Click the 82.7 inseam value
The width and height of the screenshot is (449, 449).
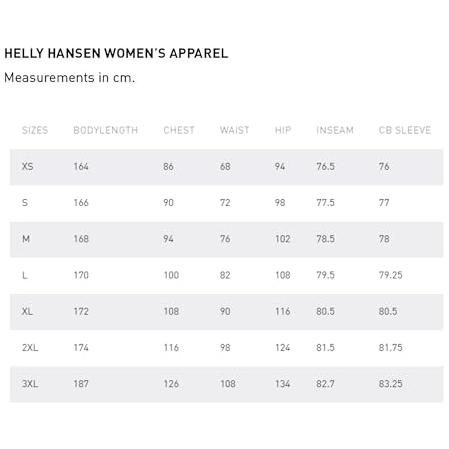click(325, 384)
